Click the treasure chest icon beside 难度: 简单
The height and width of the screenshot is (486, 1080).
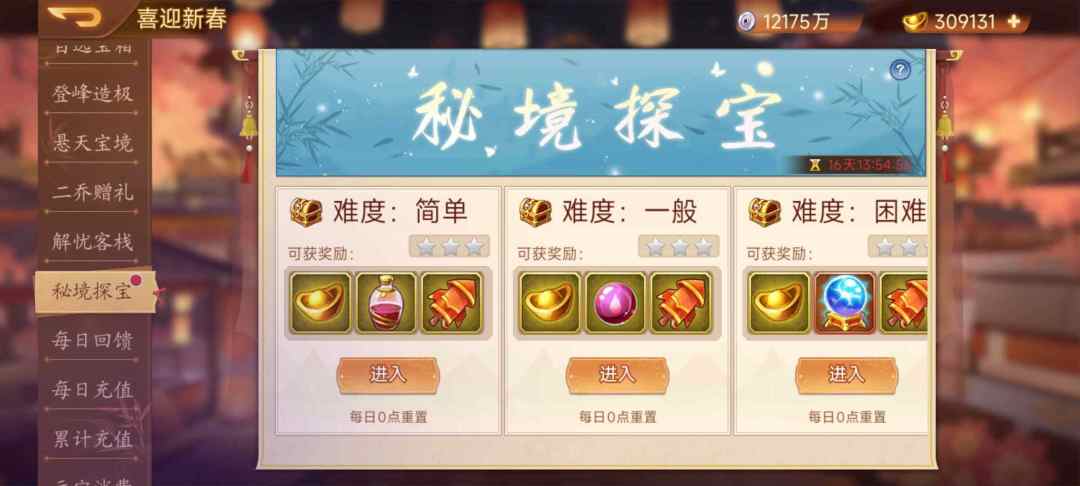pyautogui.click(x=305, y=212)
